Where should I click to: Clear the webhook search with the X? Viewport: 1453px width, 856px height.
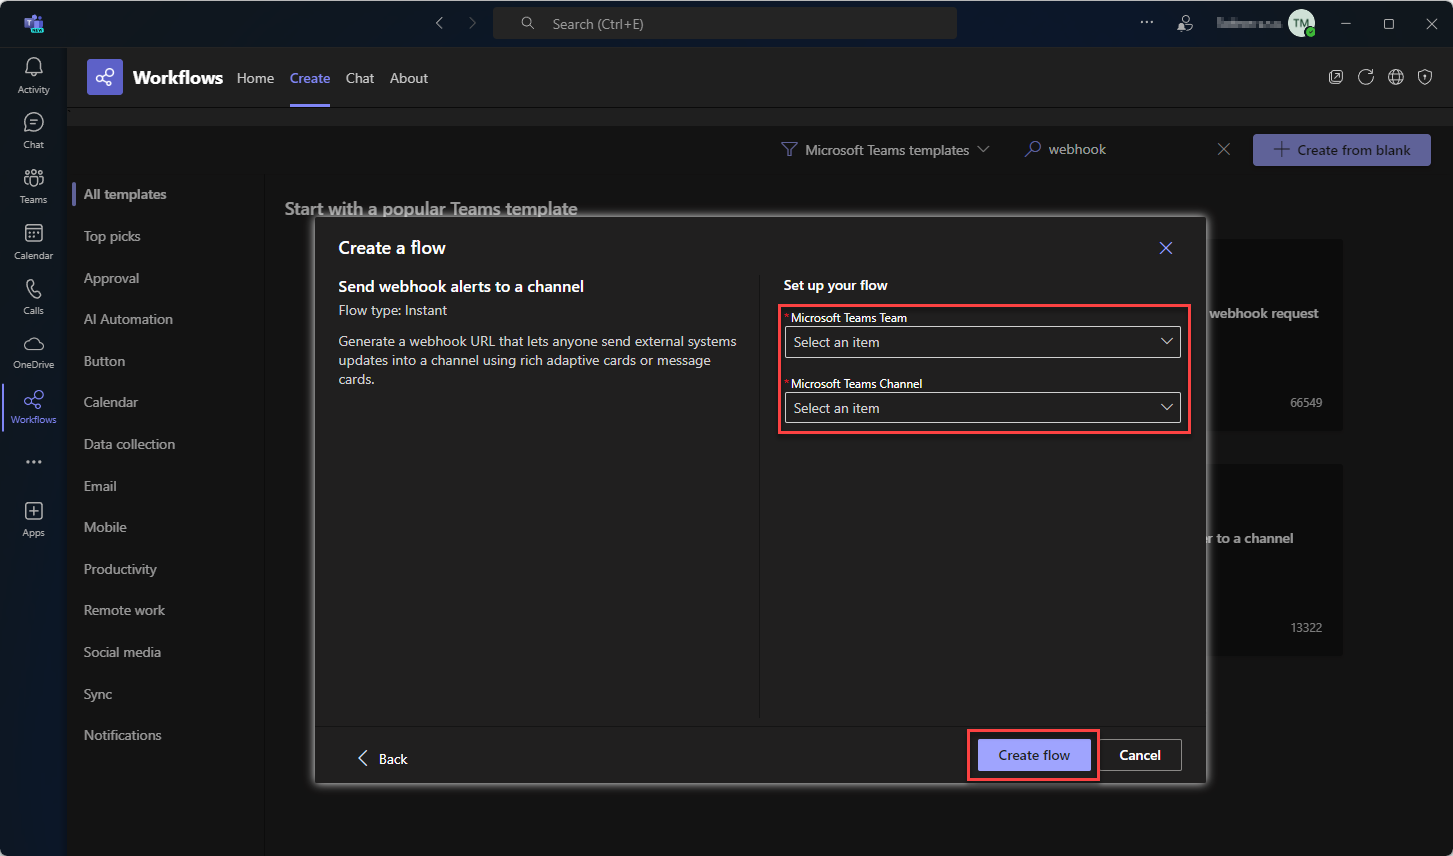[1224, 148]
